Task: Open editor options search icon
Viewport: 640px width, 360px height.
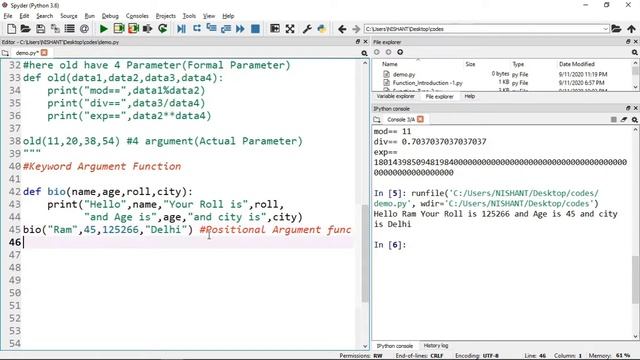Action: click(364, 53)
